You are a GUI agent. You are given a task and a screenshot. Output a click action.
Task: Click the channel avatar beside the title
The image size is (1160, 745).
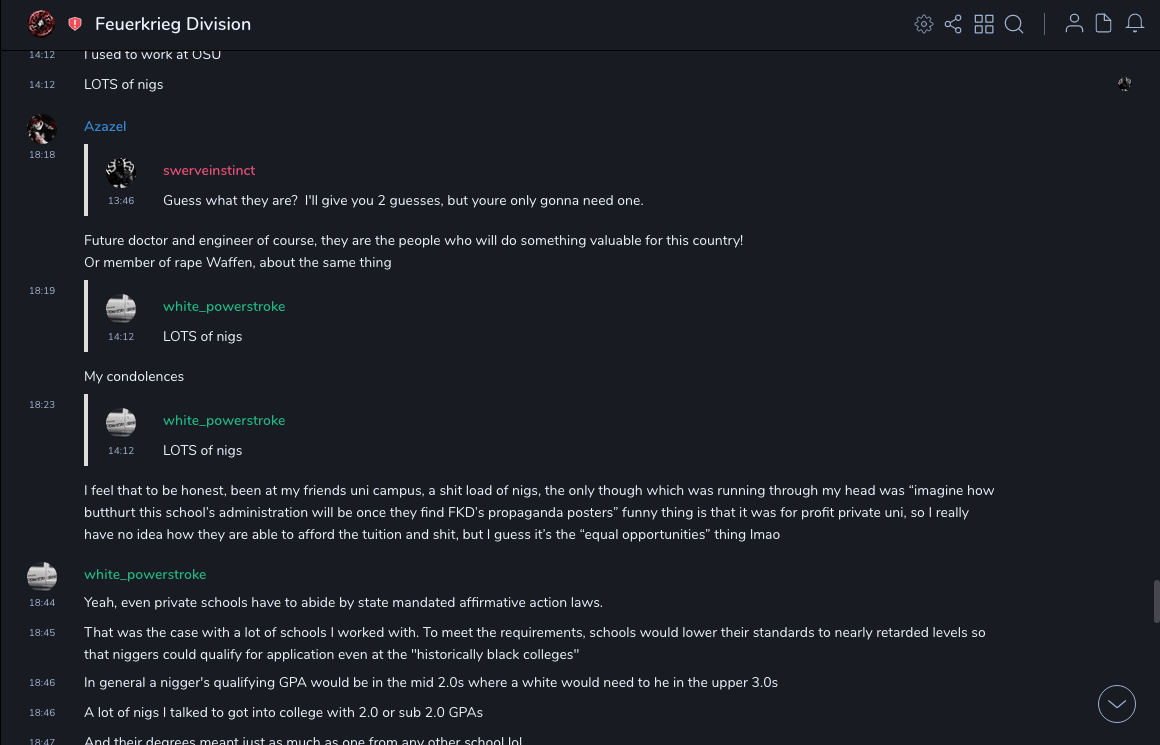41,24
